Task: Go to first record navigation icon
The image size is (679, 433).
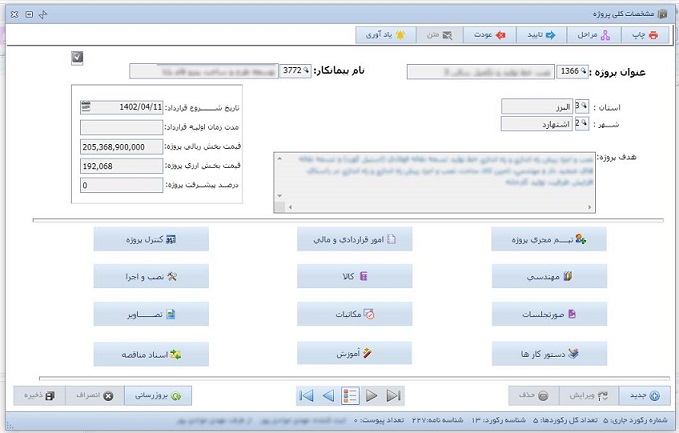Action: [306, 395]
